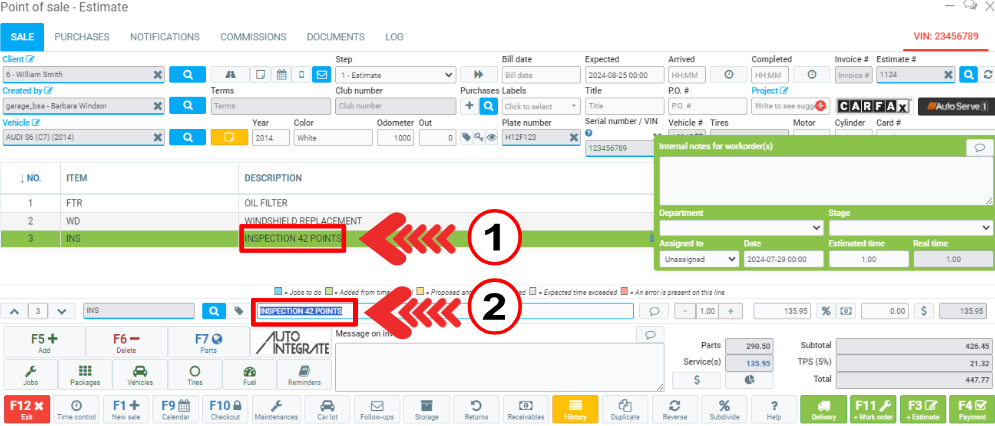
Task: Click the email envelope icon beside Step
Action: [321, 74]
